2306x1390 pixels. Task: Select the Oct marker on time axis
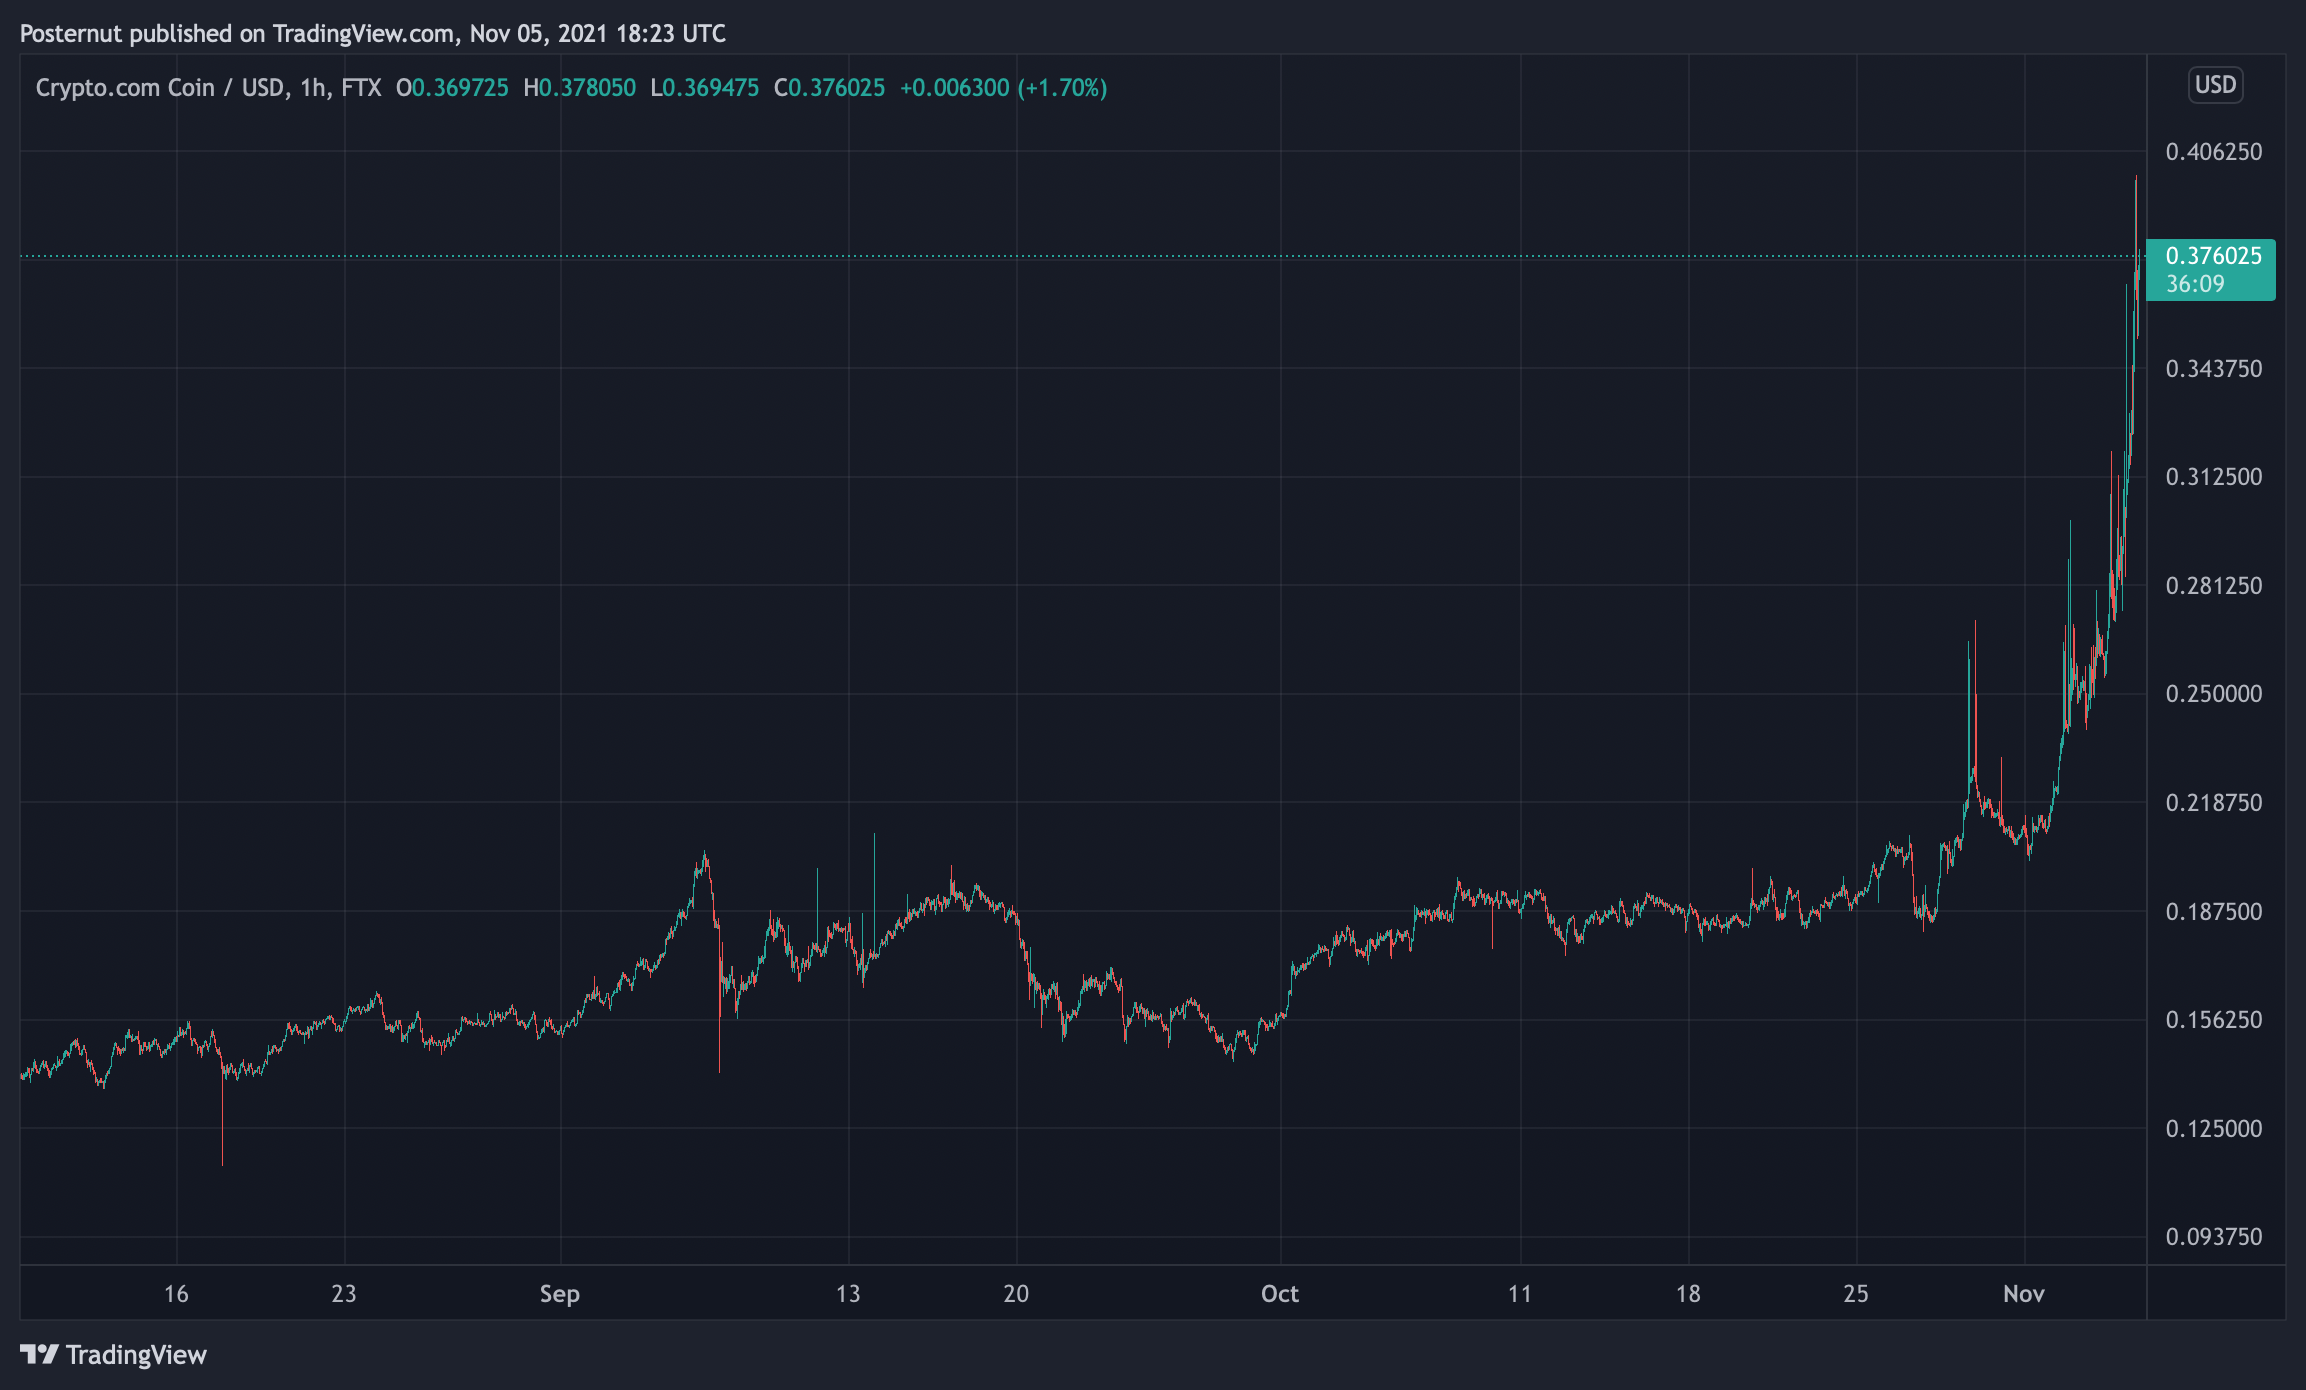(x=1279, y=1294)
